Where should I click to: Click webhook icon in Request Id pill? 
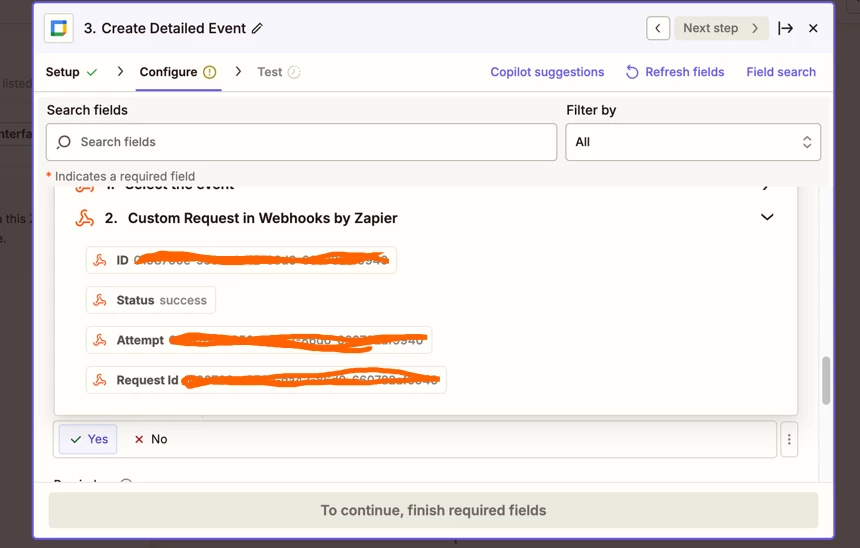point(100,380)
